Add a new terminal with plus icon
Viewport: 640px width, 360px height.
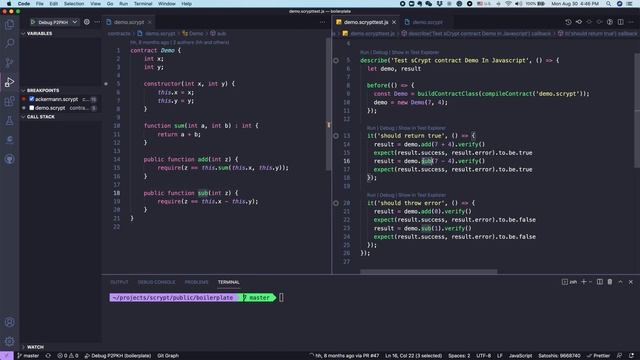[584, 282]
